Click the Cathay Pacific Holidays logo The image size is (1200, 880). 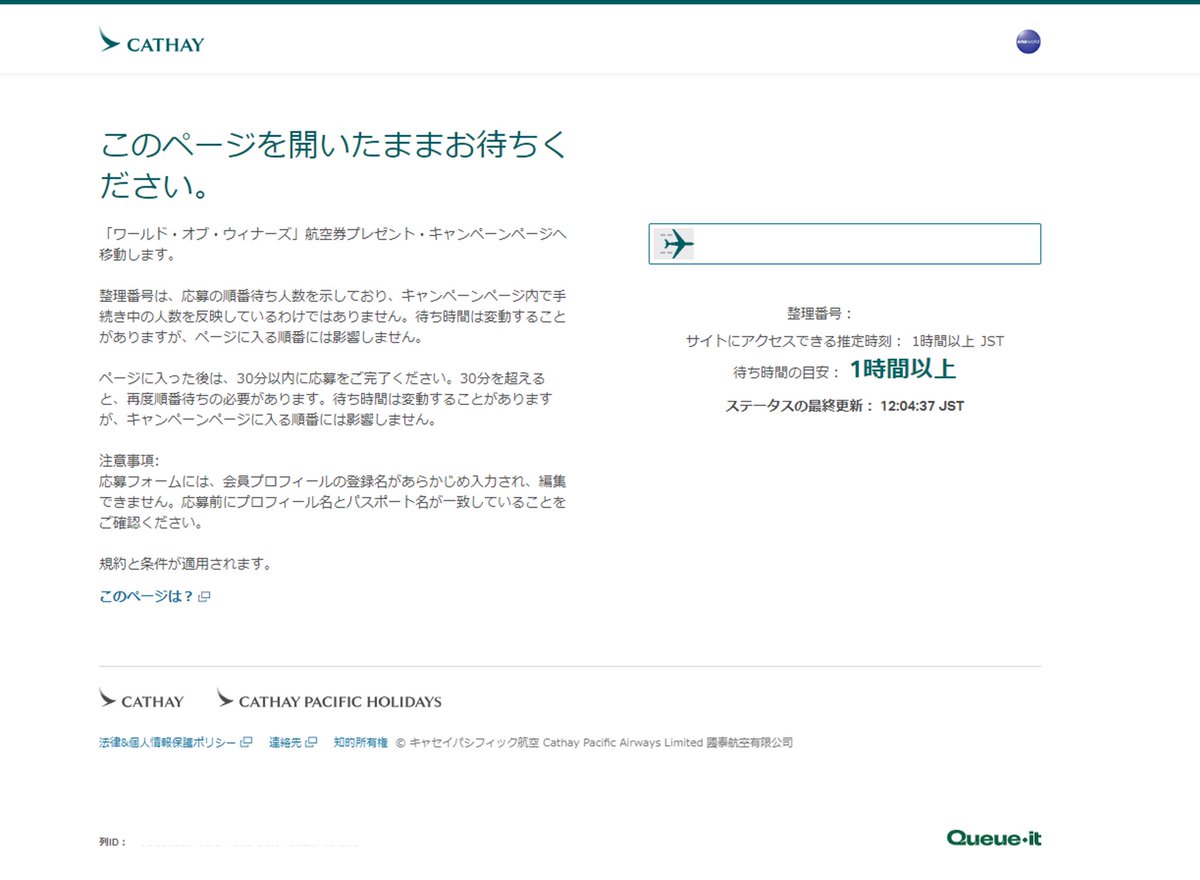click(329, 700)
